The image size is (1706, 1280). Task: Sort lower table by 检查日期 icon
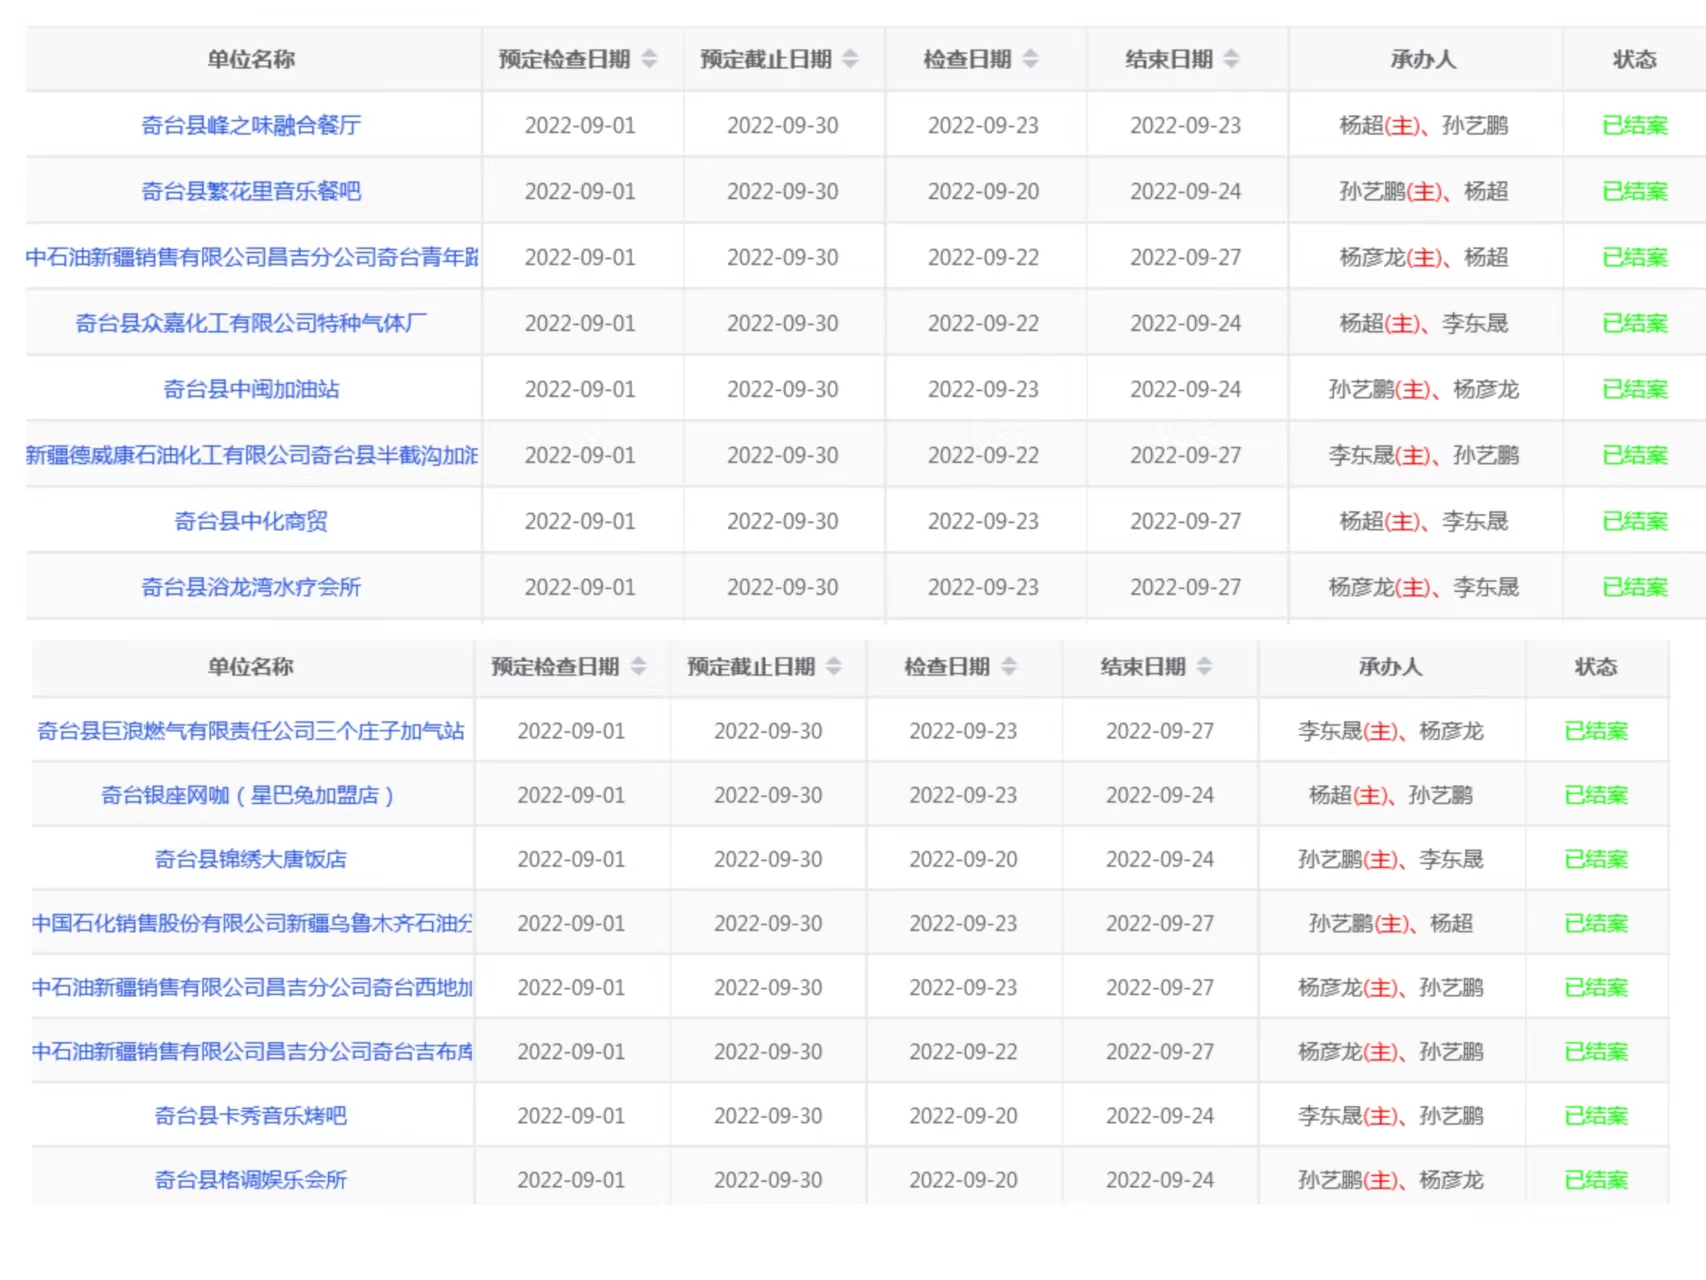pyautogui.click(x=1009, y=666)
